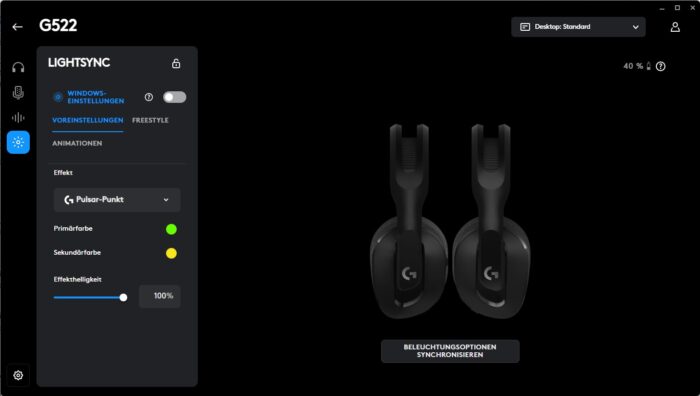
Task: Click the Effekthelligkeit label
Action: pyautogui.click(x=78, y=279)
